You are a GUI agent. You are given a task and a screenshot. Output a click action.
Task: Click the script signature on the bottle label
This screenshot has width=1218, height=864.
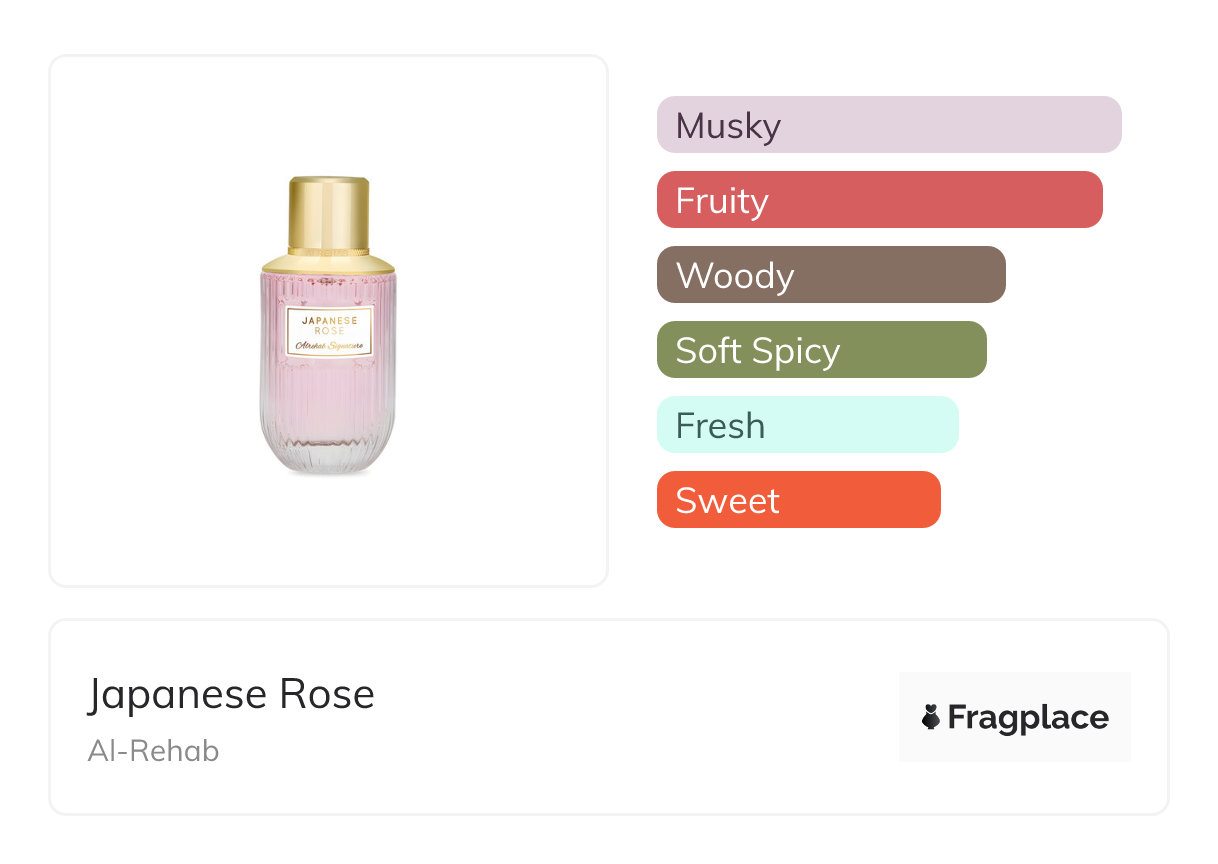pos(329,345)
